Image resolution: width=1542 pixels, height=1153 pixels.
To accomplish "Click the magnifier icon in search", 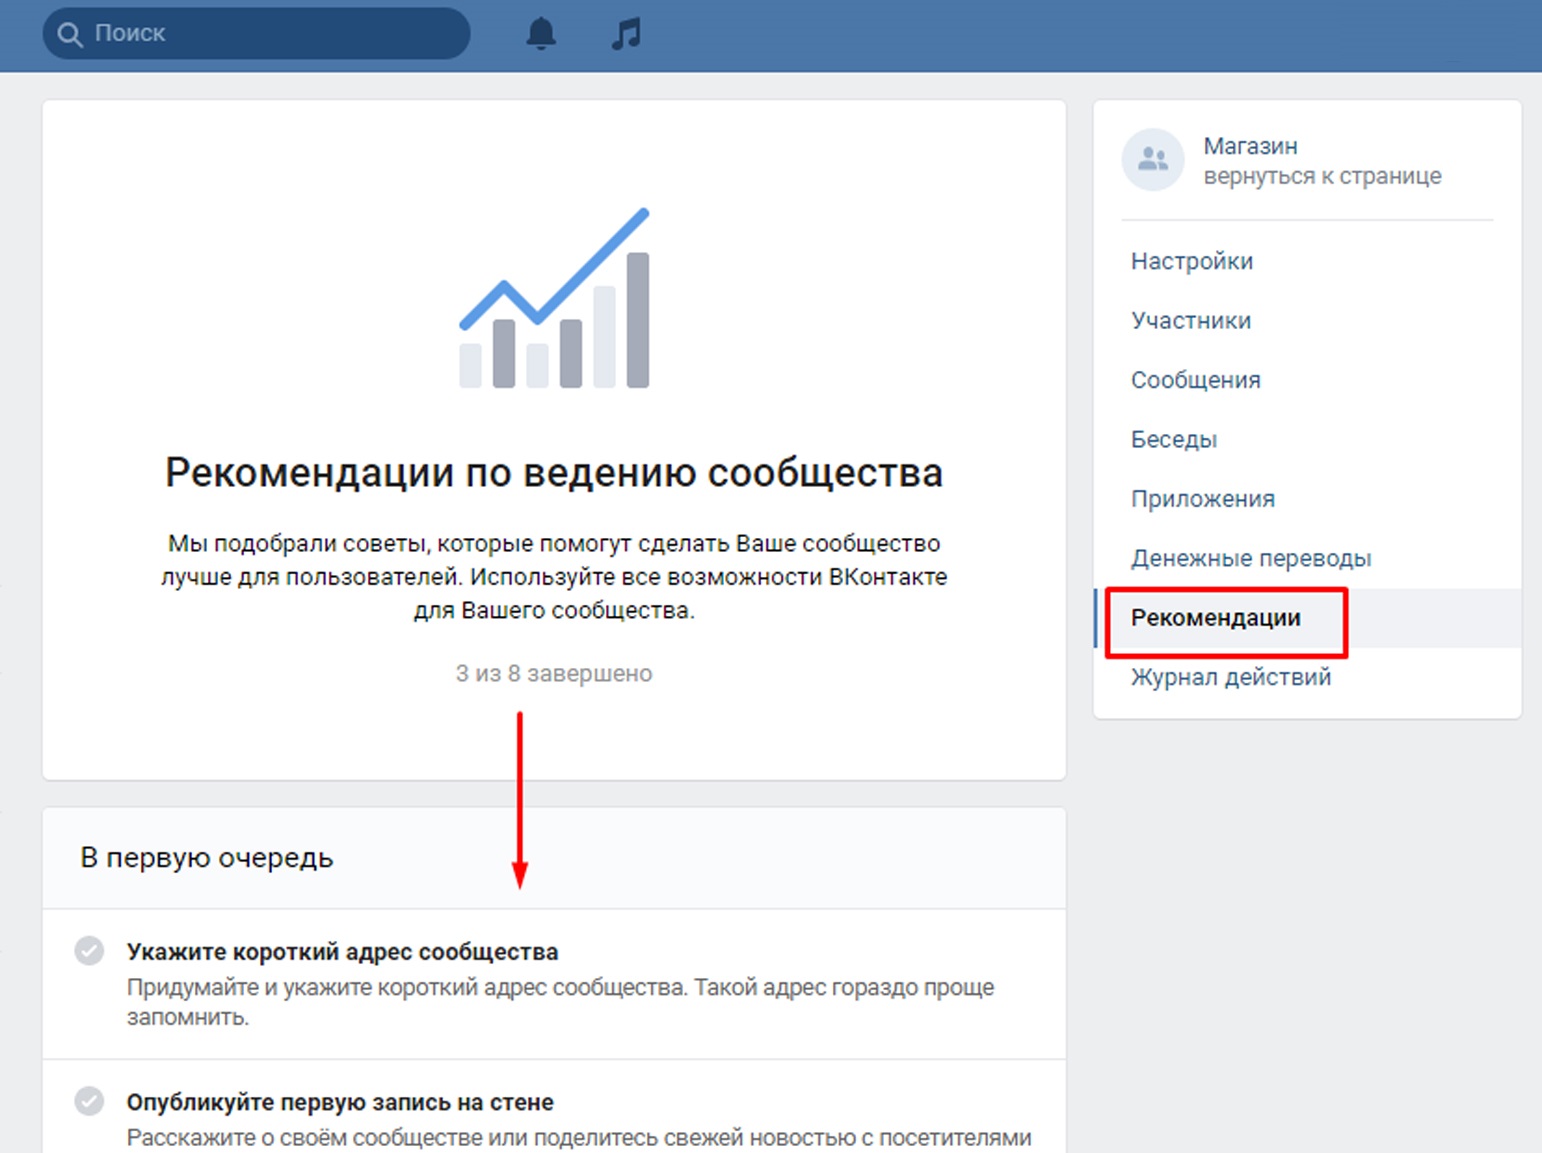I will (x=69, y=34).
